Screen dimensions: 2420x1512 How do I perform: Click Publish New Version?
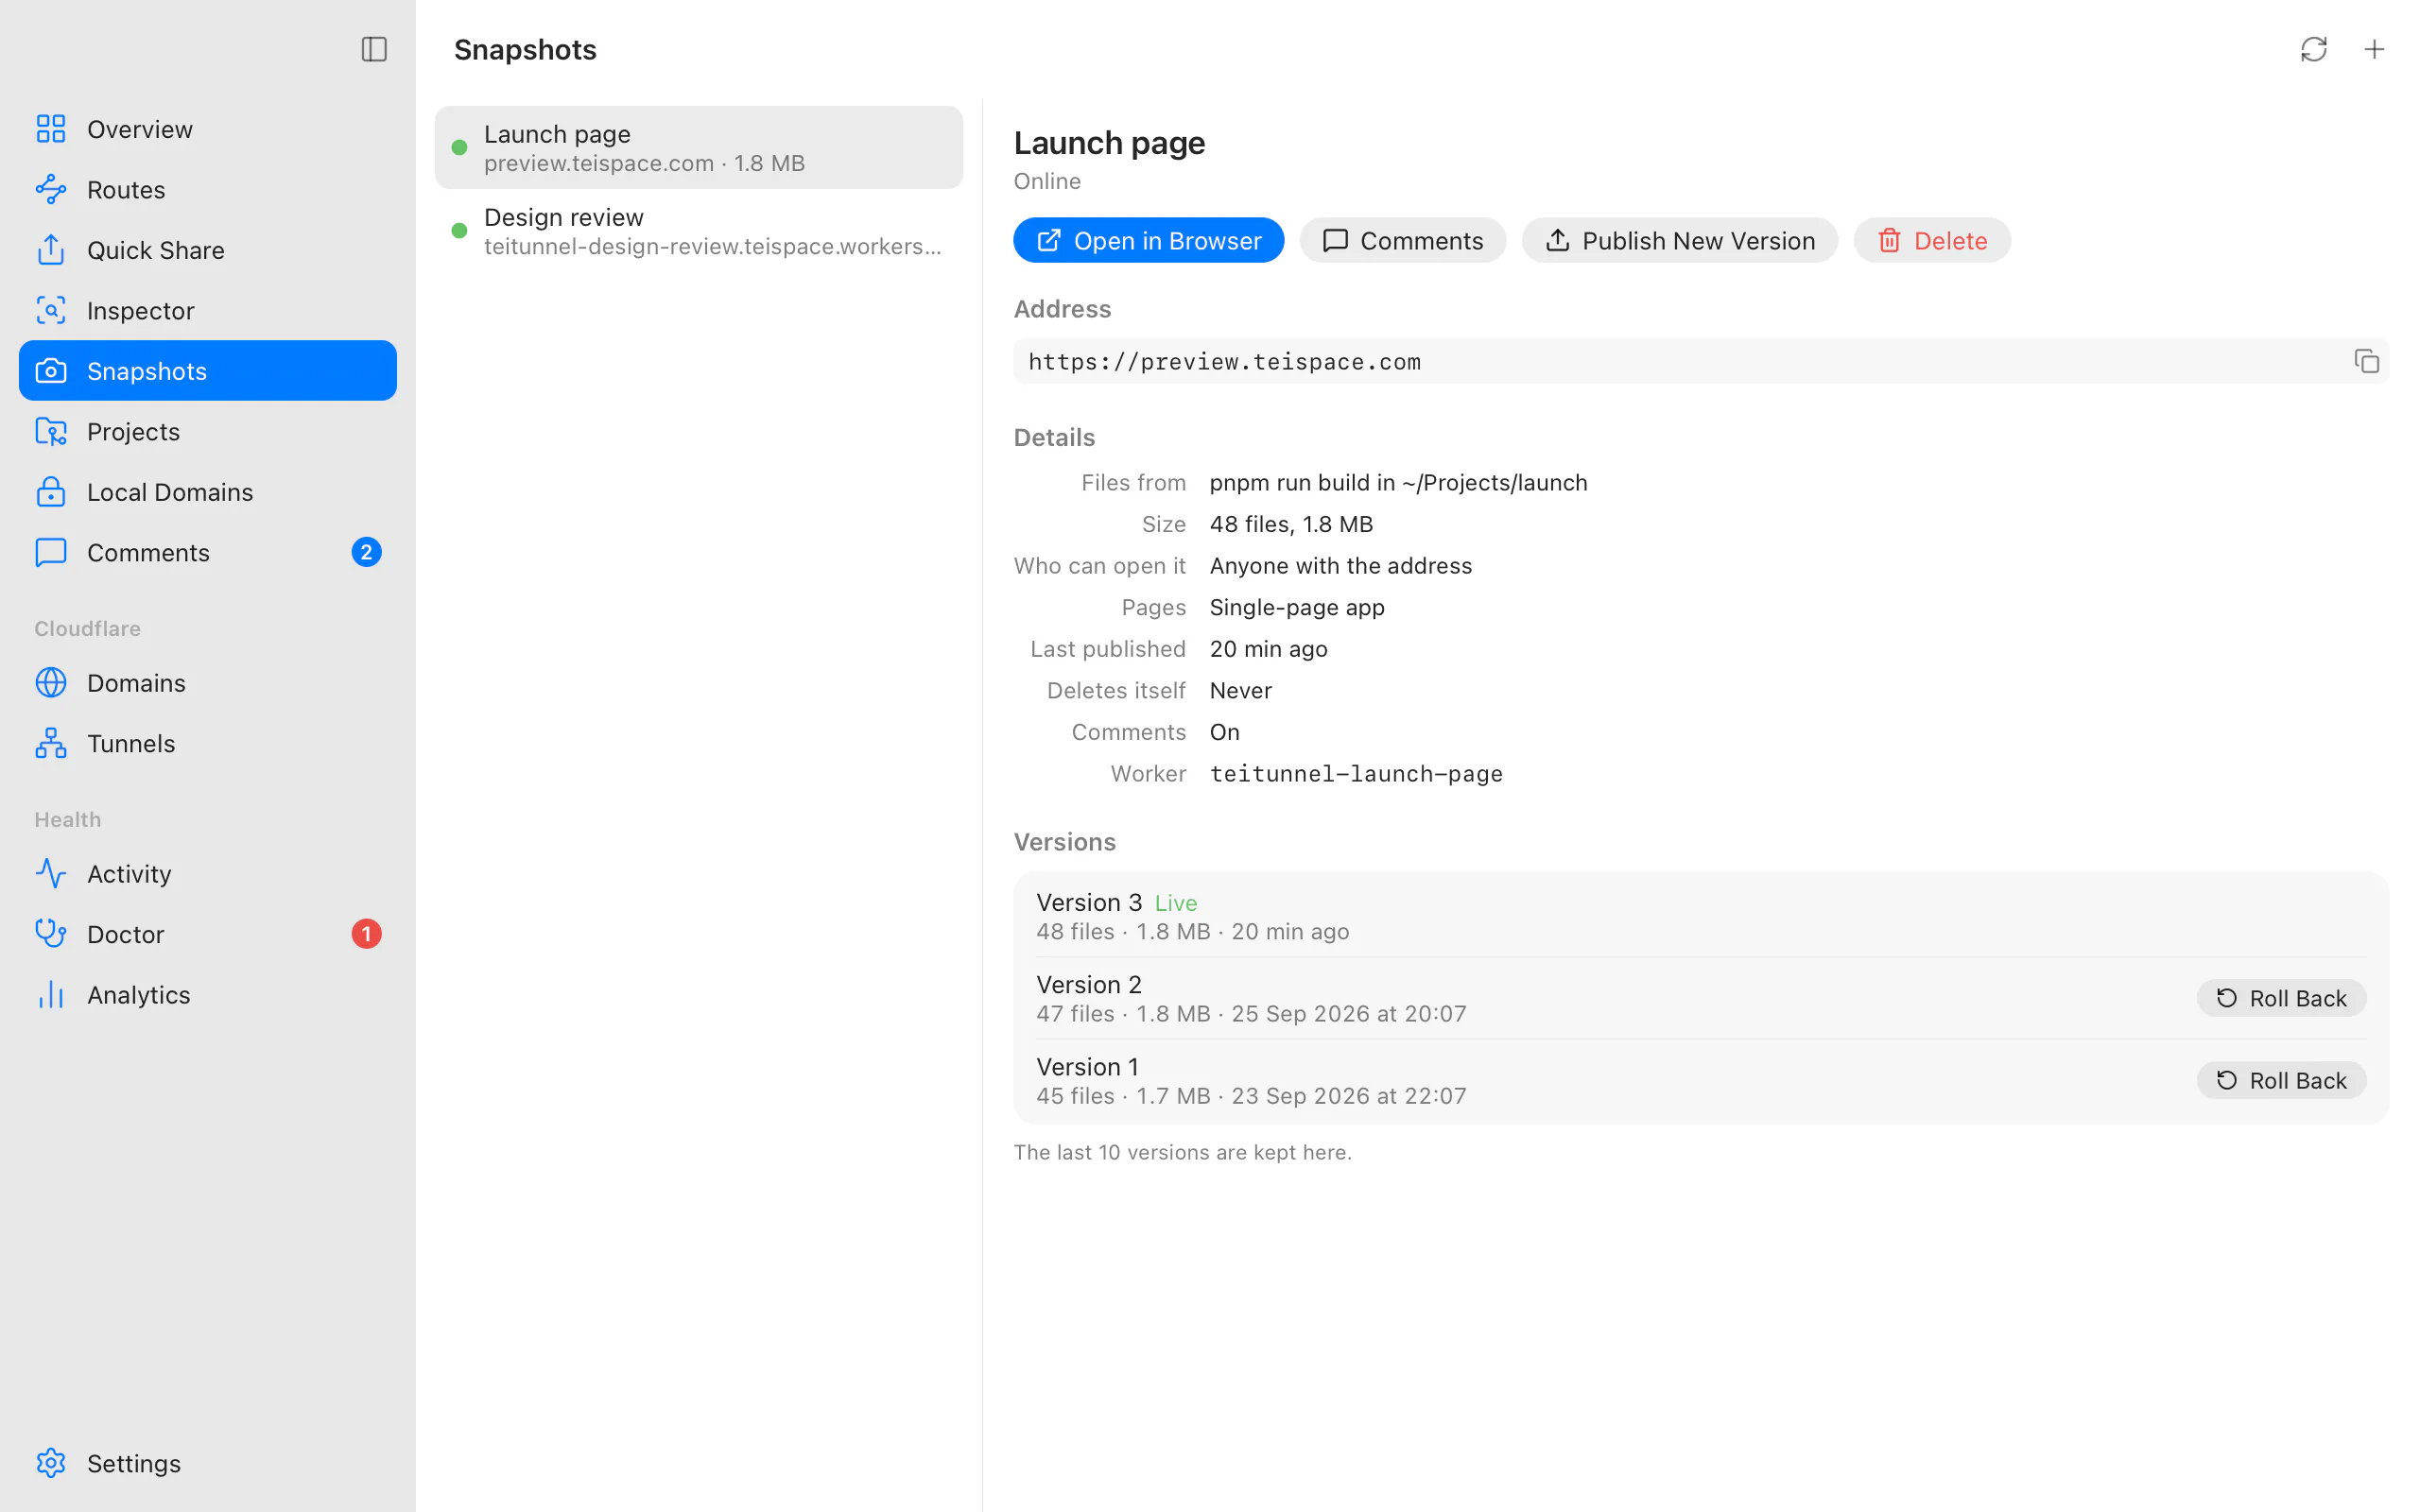pos(1679,240)
